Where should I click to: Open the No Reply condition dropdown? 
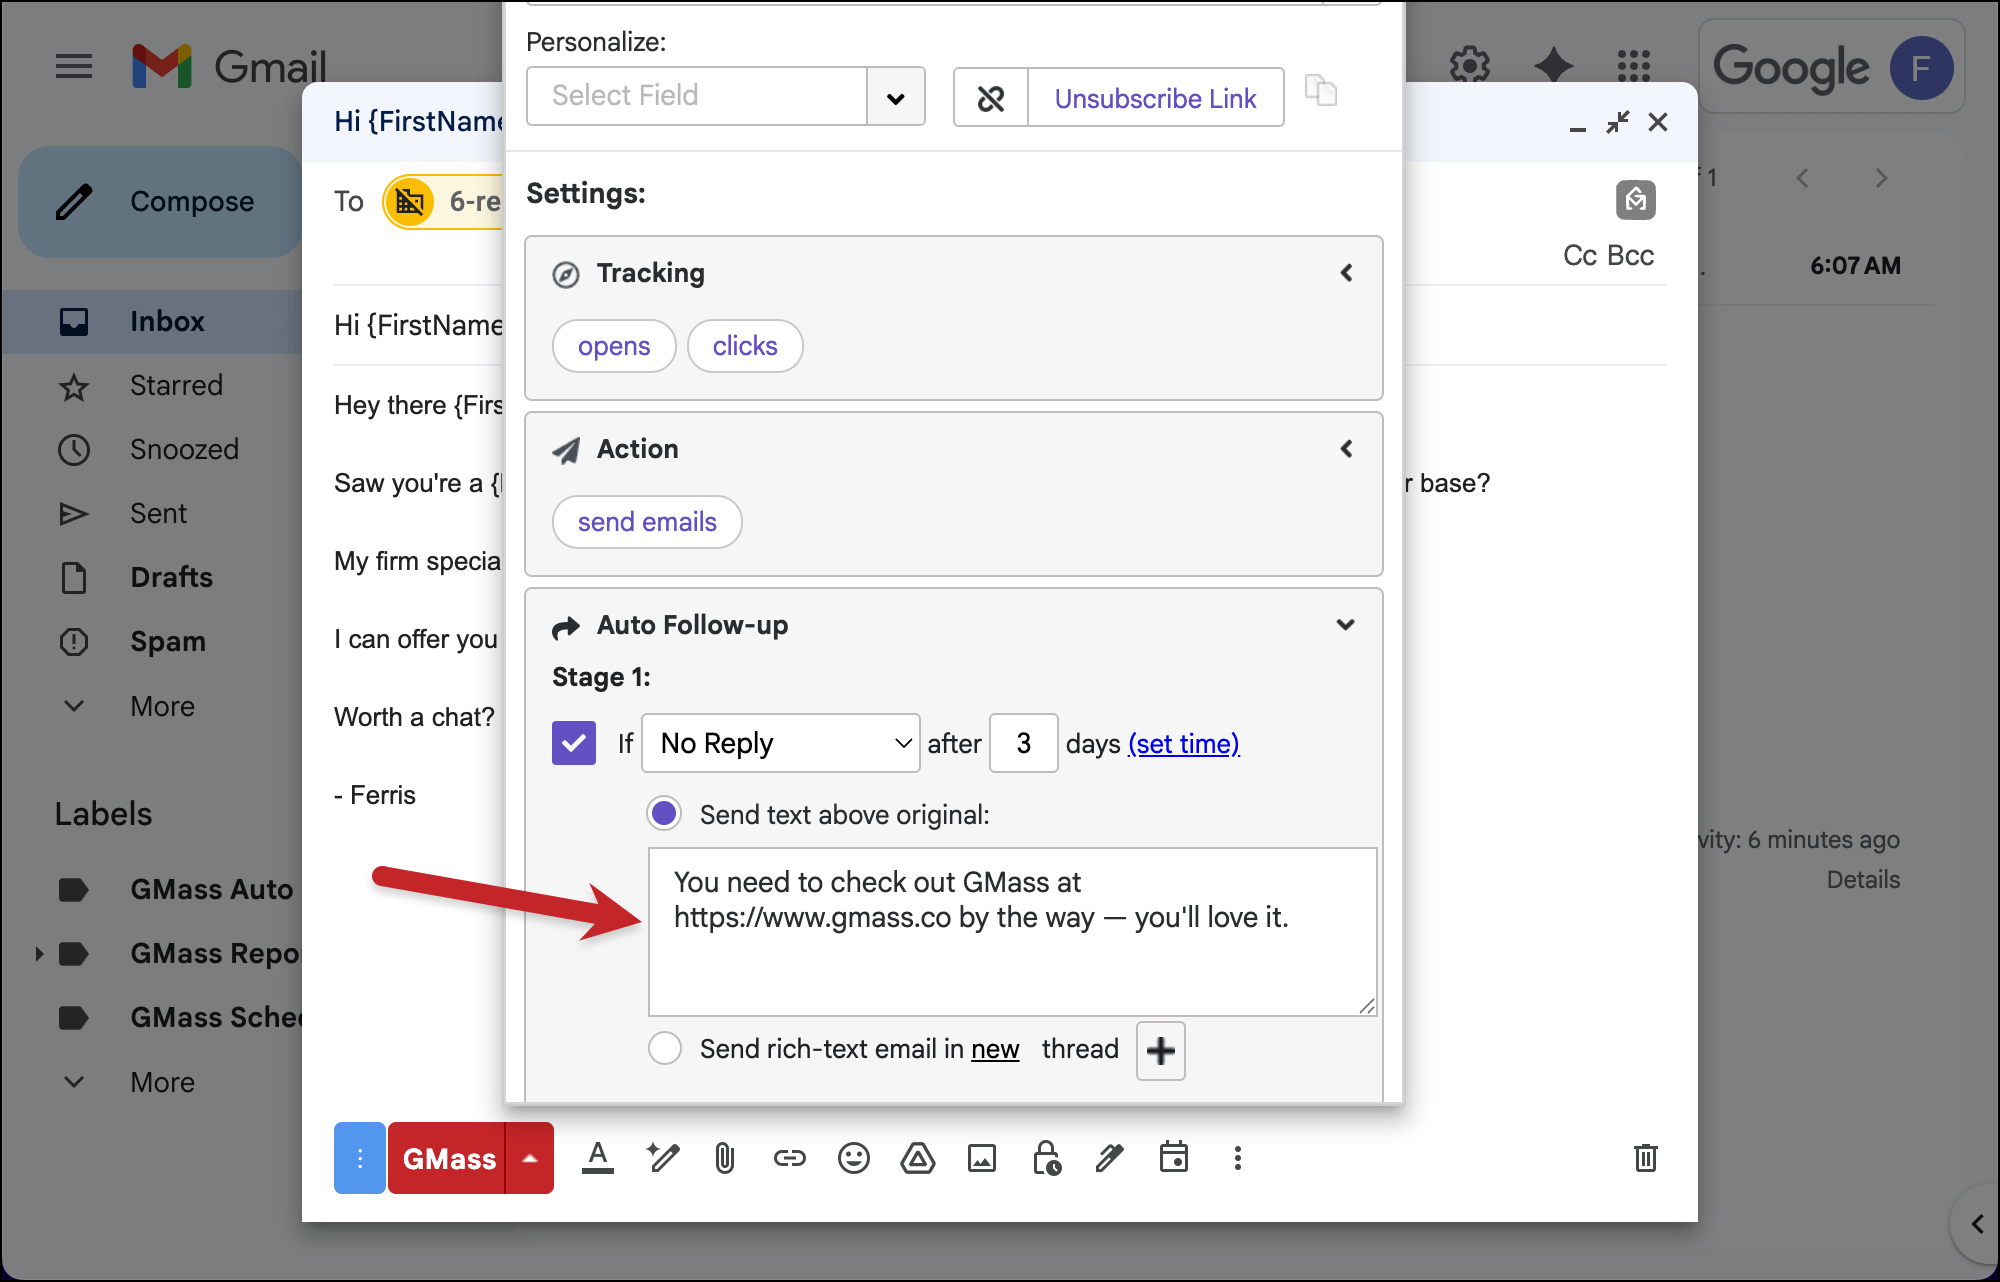780,743
